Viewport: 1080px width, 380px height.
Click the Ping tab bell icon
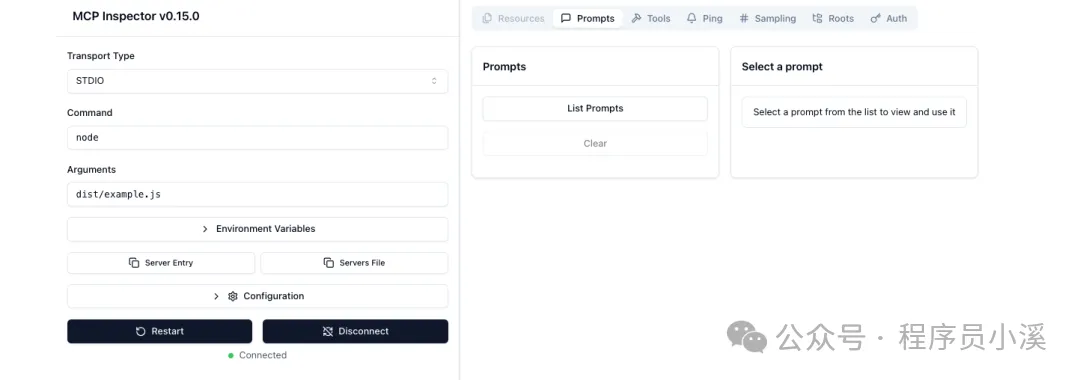click(x=692, y=19)
